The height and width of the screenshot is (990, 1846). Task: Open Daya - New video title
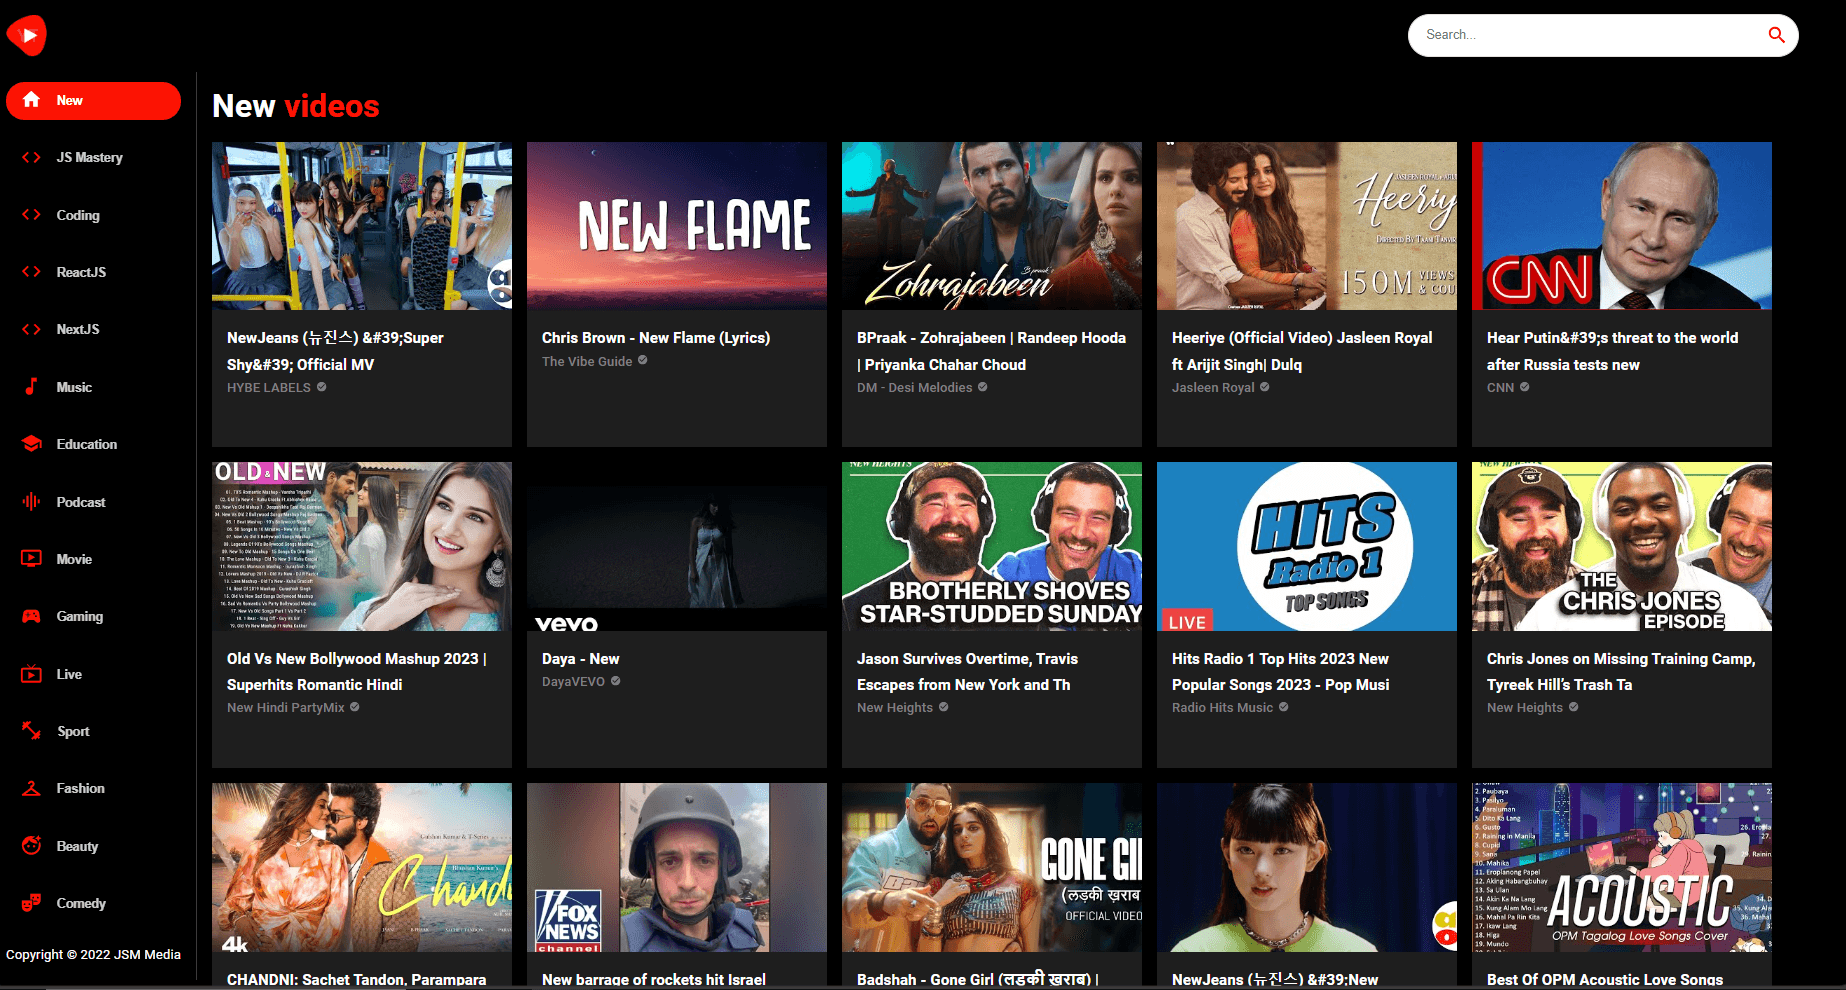pos(580,659)
